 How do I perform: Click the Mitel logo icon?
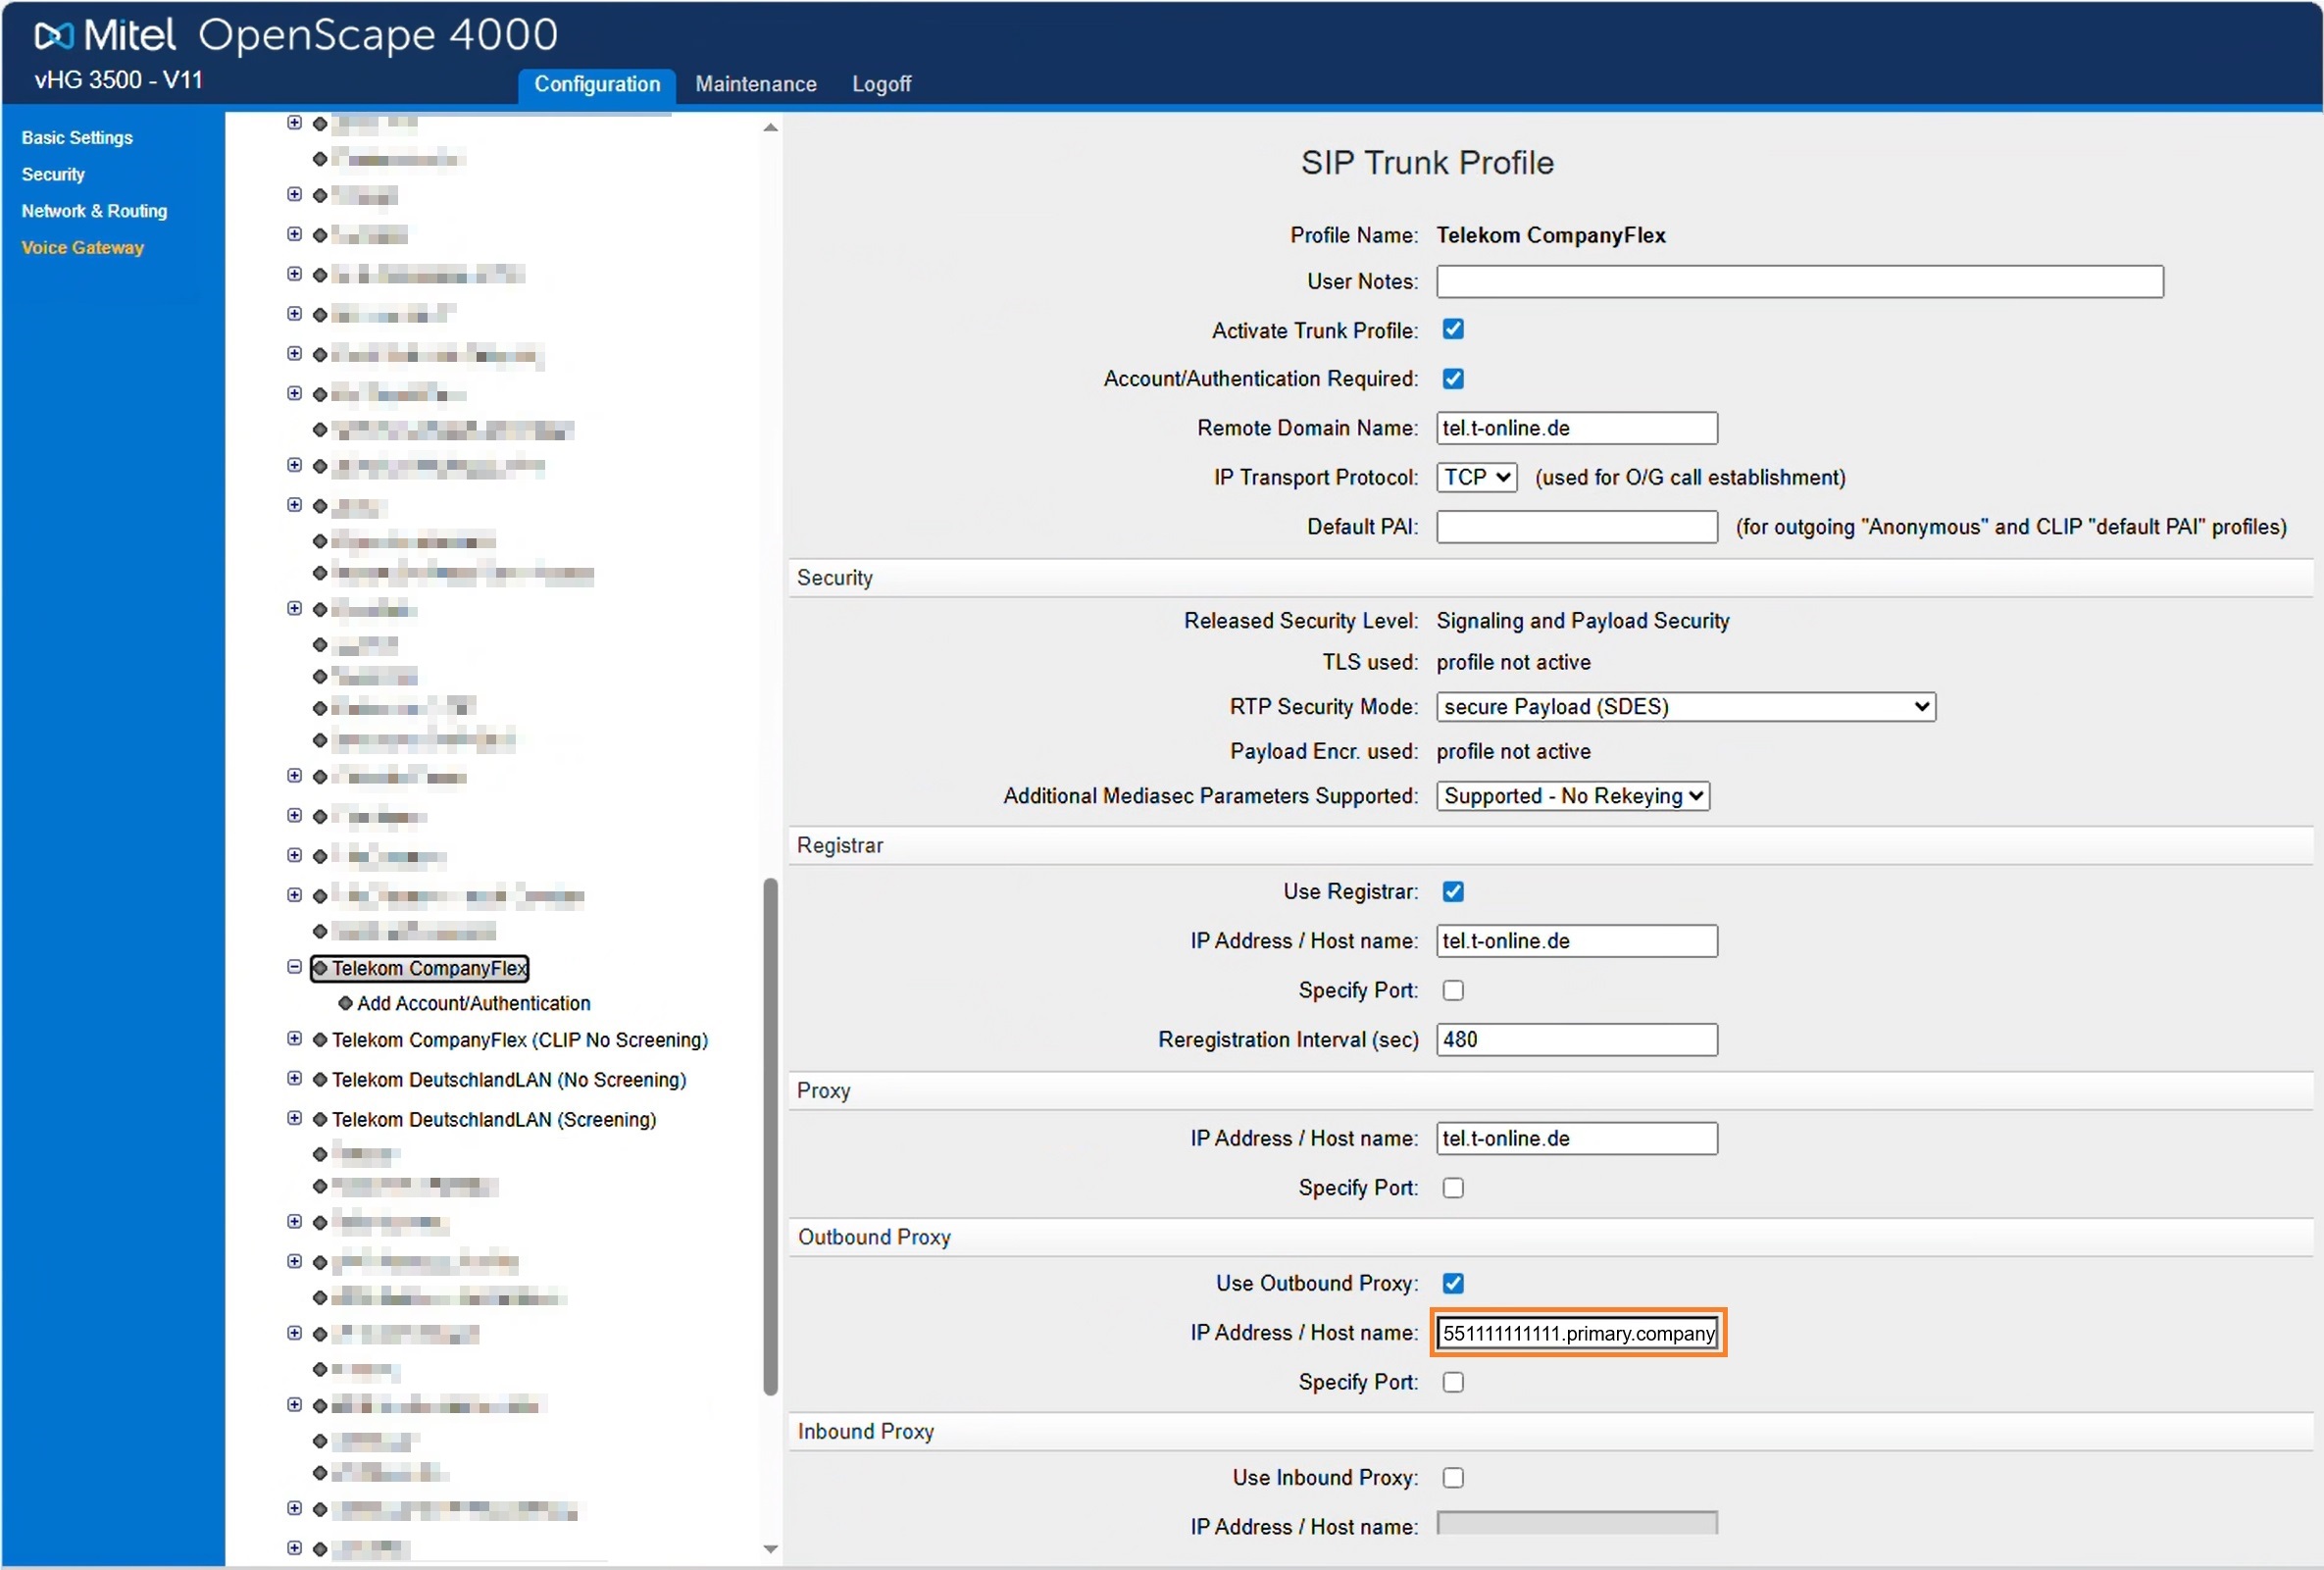click(53, 37)
